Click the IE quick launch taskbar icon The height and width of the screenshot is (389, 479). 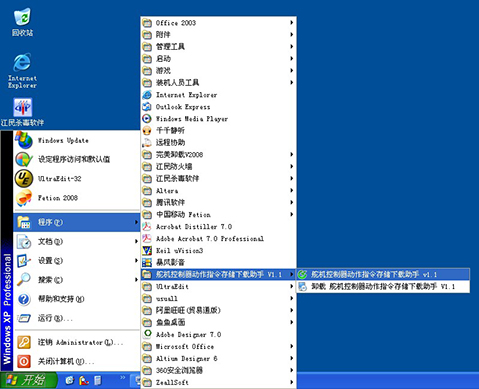point(70,380)
